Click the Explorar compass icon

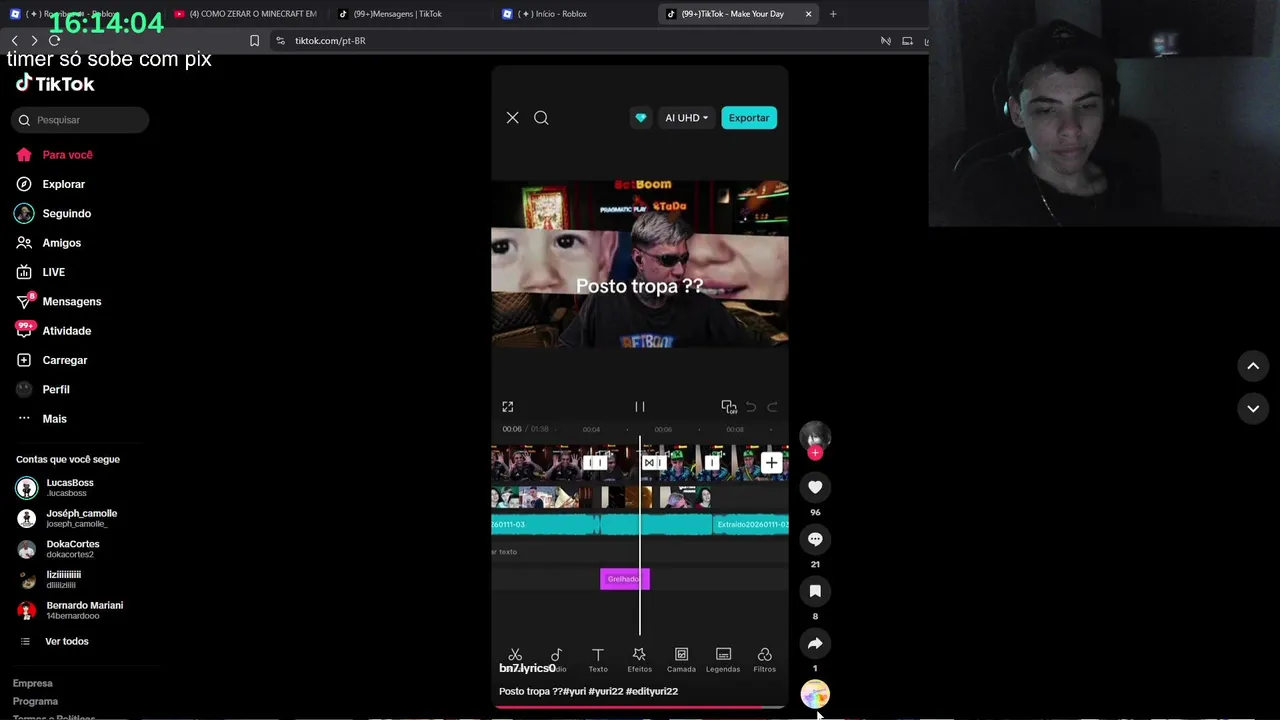tap(24, 184)
